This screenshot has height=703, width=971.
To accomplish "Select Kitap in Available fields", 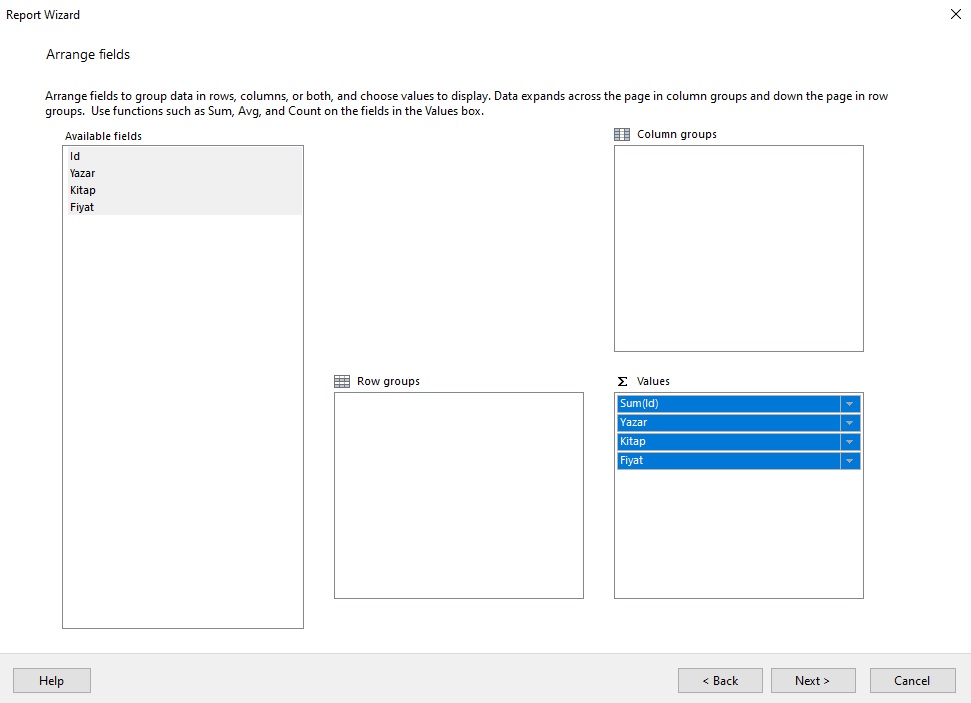I will [x=183, y=190].
